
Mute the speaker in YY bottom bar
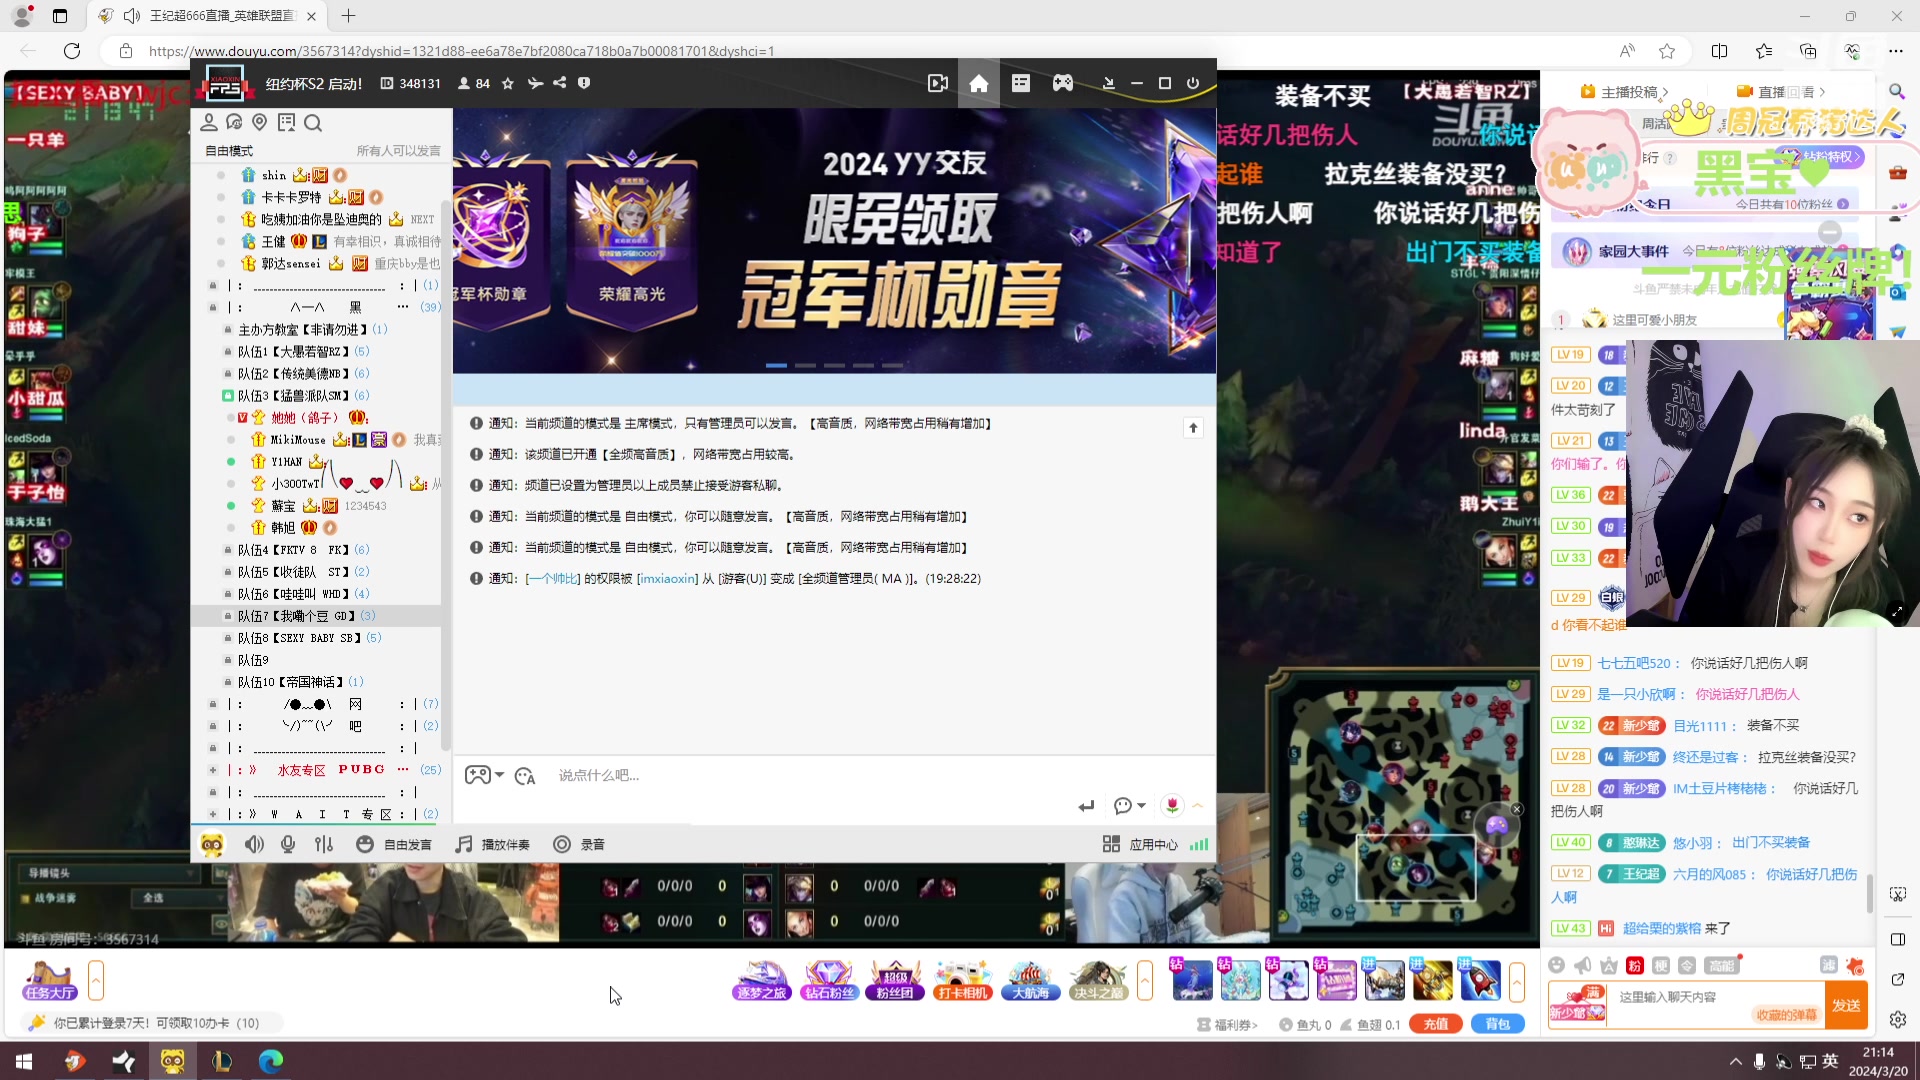tap(255, 844)
